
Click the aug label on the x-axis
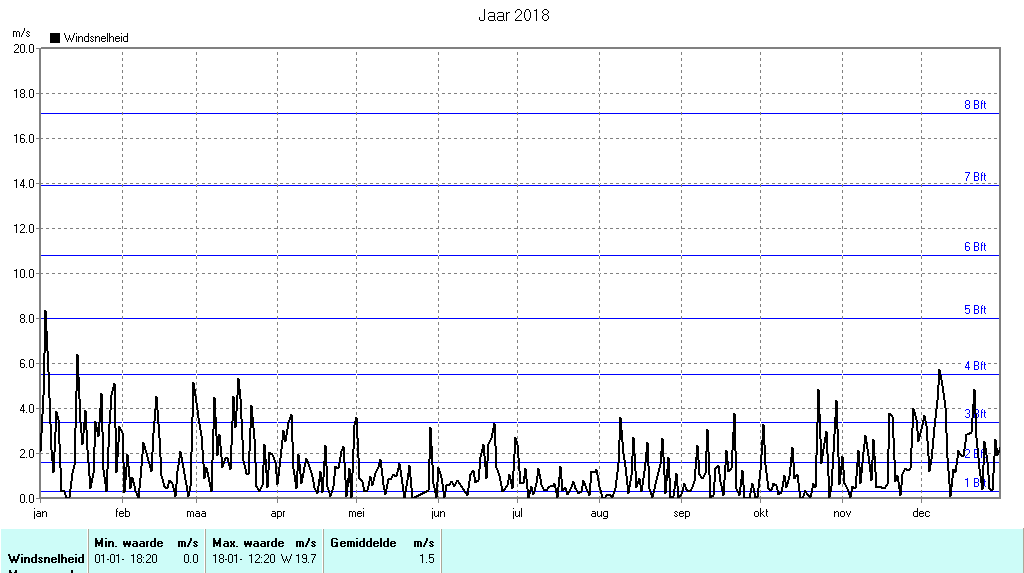click(600, 513)
